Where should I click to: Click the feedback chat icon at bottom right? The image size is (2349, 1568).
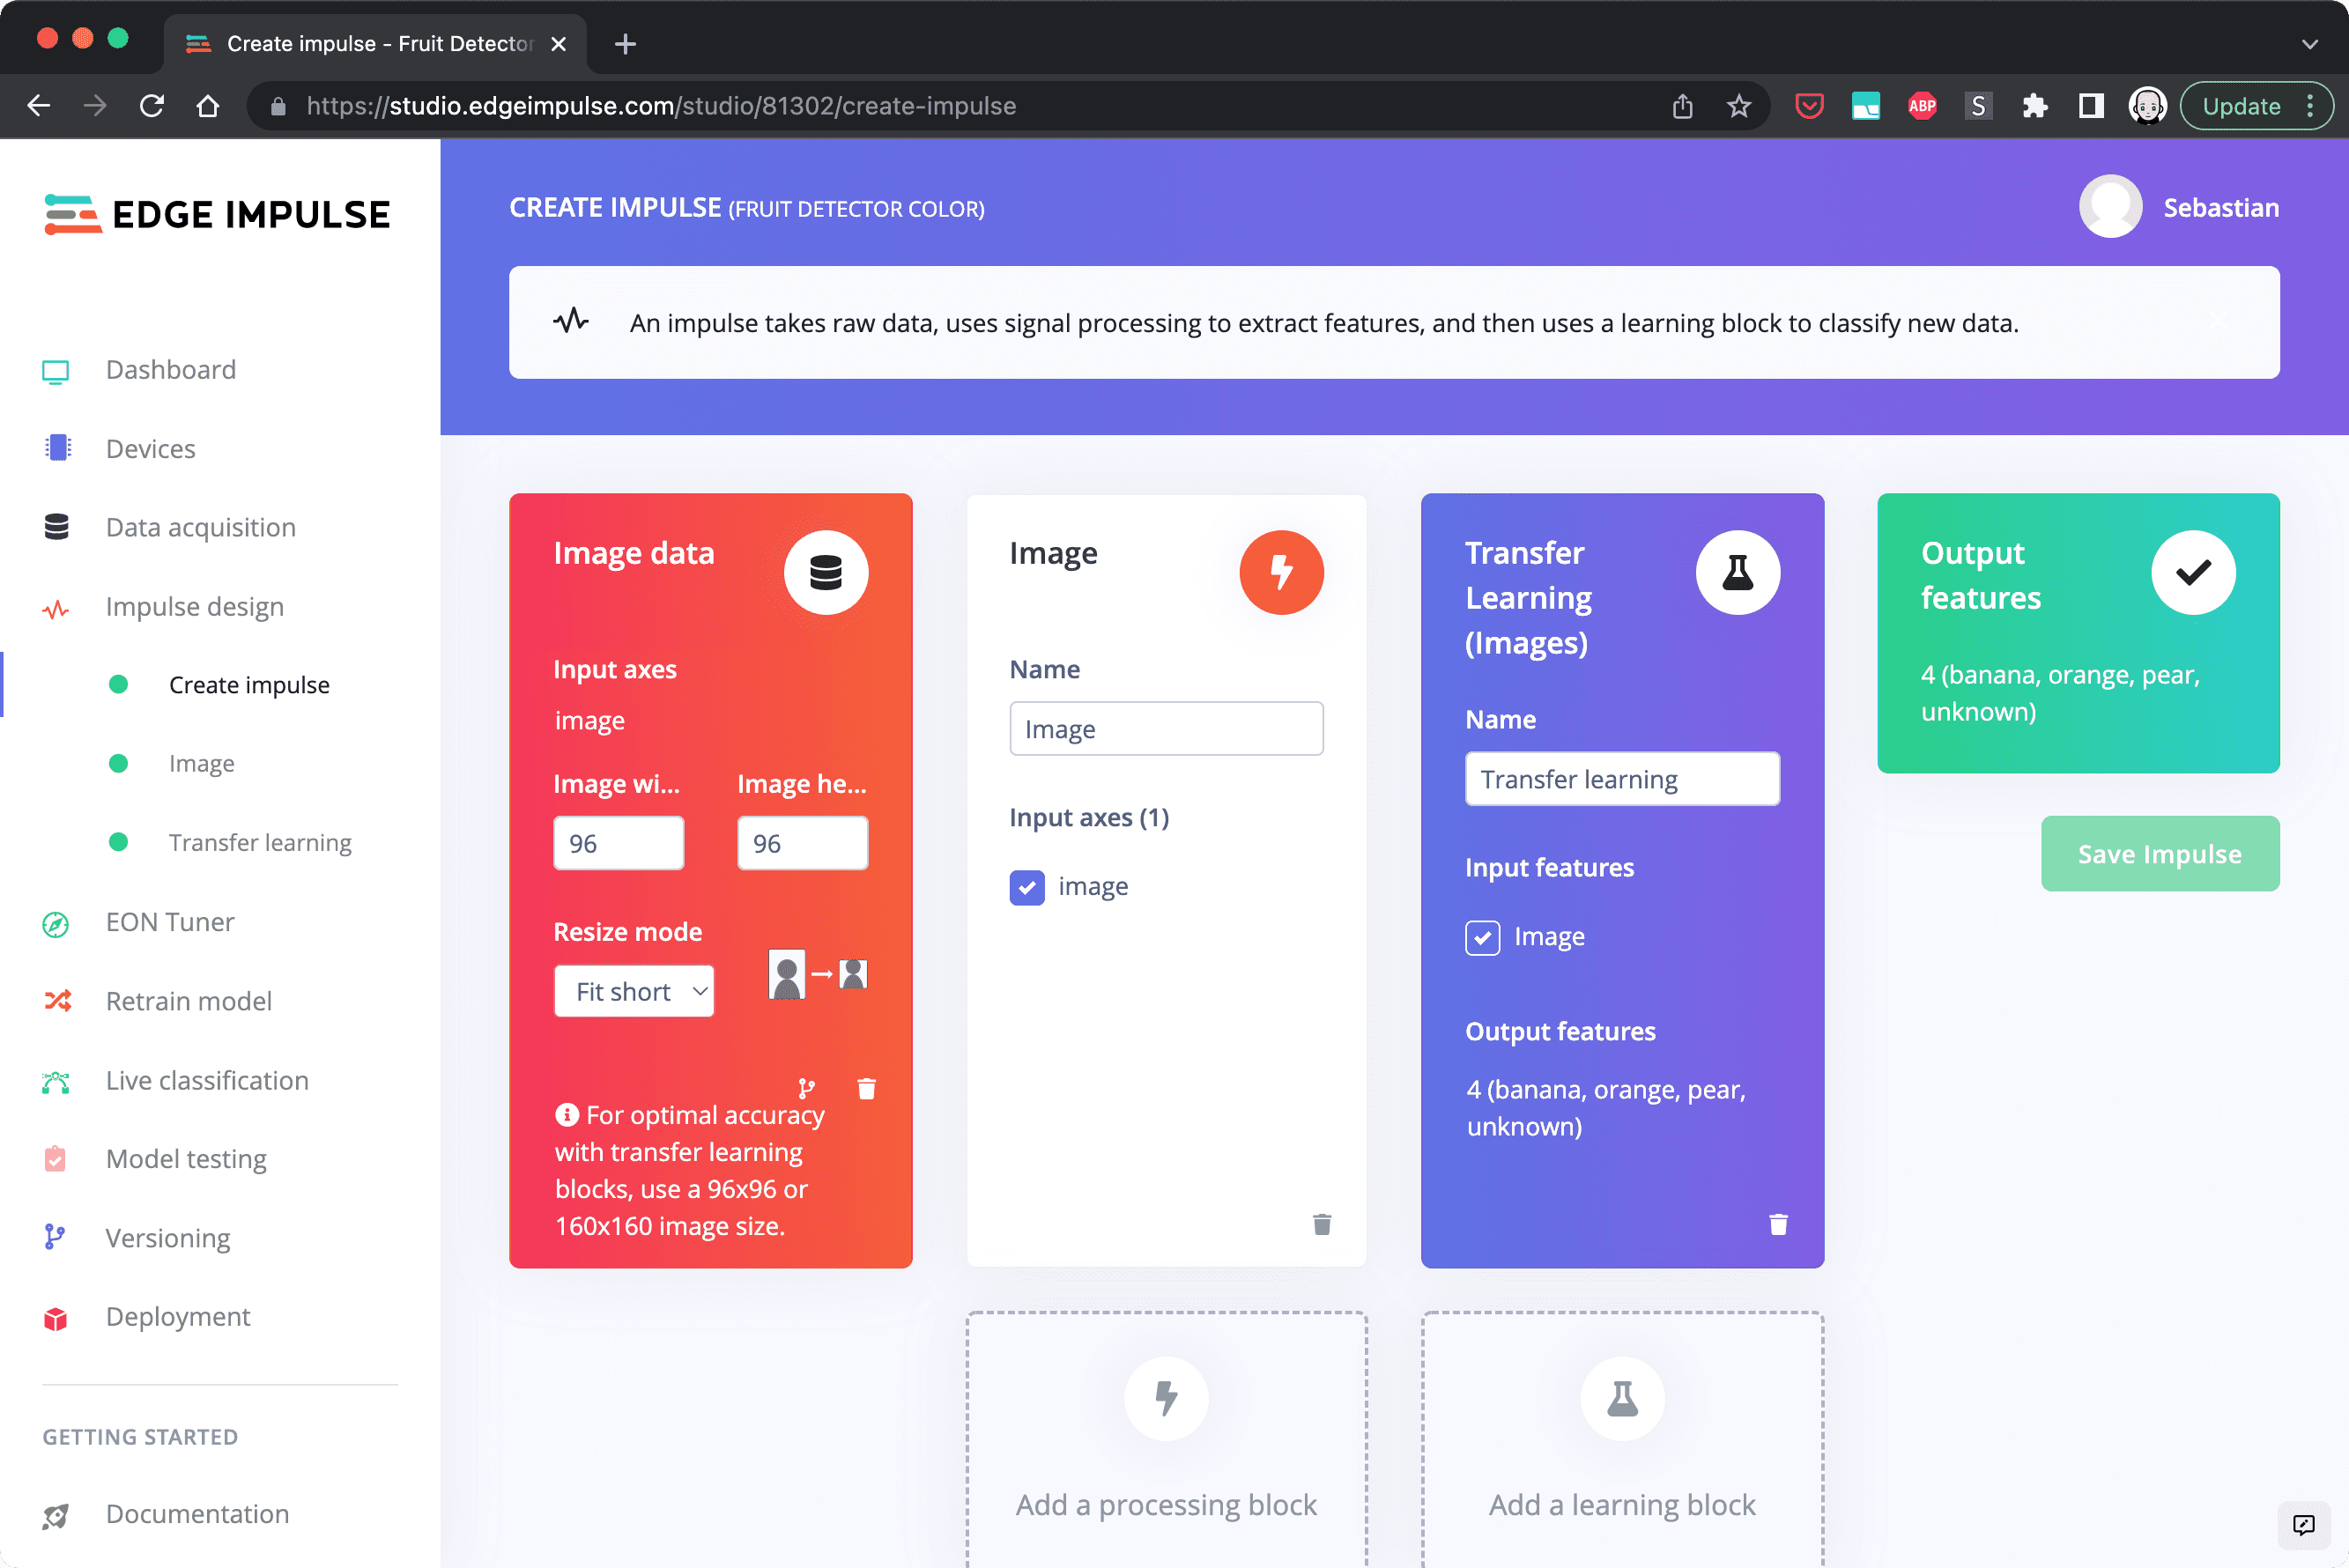tap(2303, 1524)
